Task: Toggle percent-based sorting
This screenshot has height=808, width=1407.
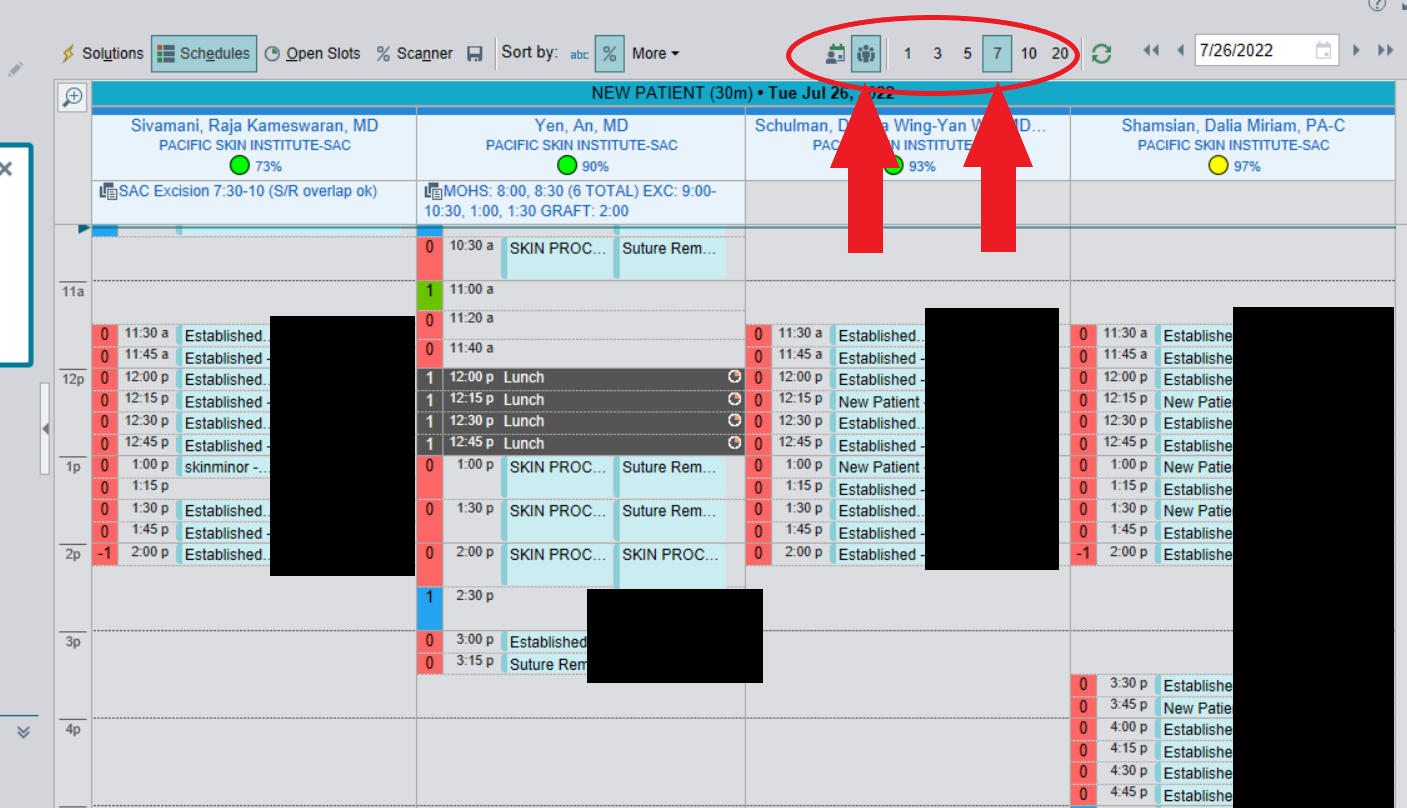Action: pyautogui.click(x=609, y=53)
